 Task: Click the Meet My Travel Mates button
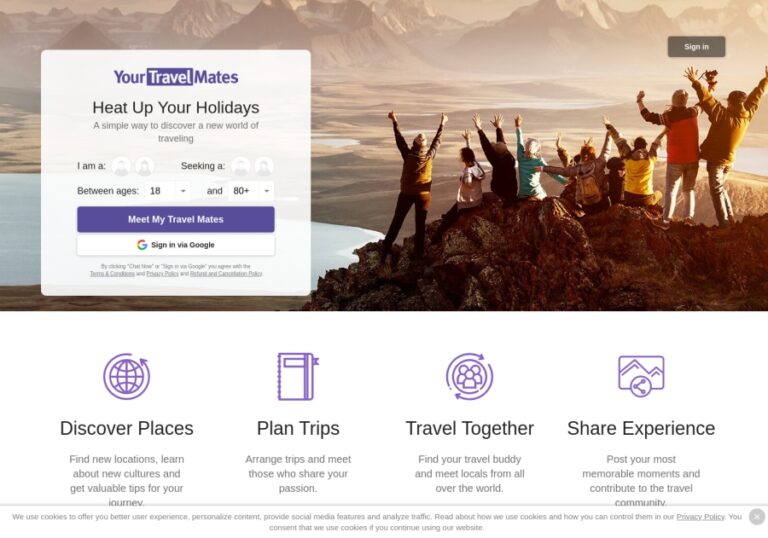(176, 220)
